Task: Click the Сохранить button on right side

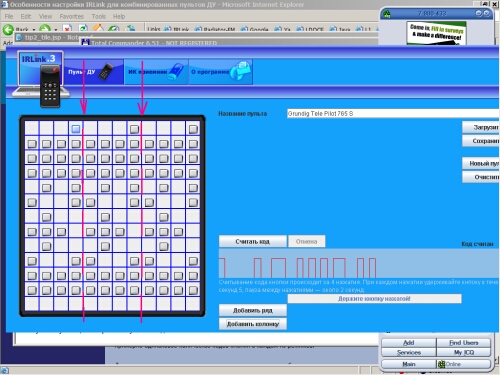Action: [x=480, y=141]
